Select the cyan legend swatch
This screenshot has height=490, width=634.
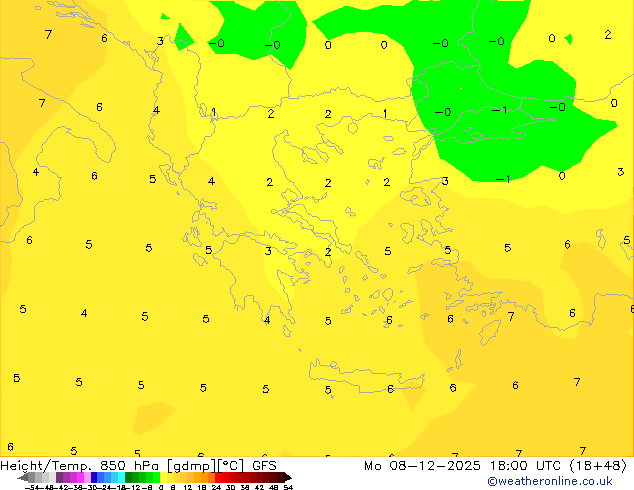click(x=121, y=477)
